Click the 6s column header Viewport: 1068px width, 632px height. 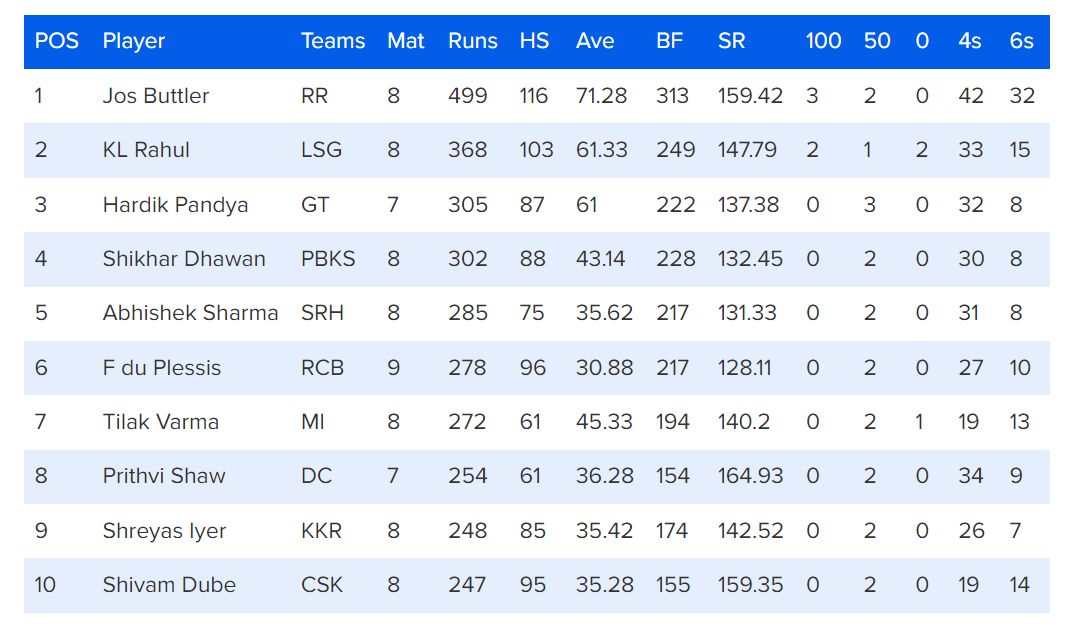click(1021, 42)
